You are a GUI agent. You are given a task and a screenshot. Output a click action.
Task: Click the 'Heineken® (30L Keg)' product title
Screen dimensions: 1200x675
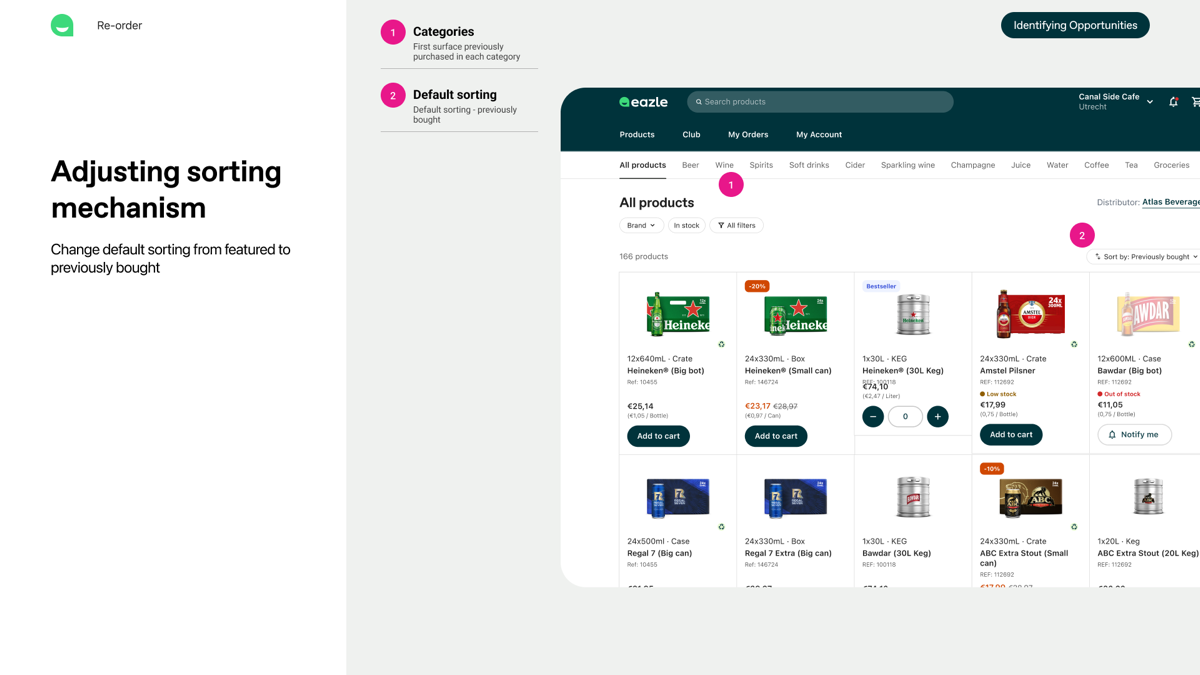pyautogui.click(x=903, y=371)
